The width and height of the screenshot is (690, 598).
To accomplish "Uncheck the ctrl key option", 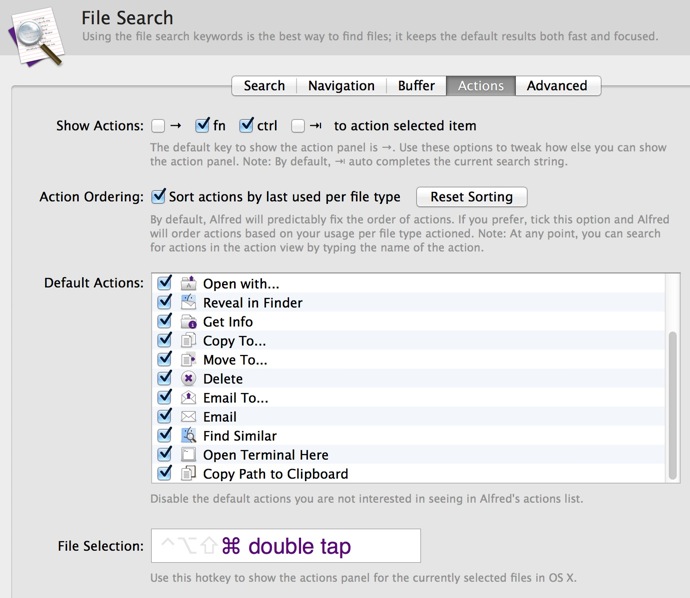I will point(246,125).
